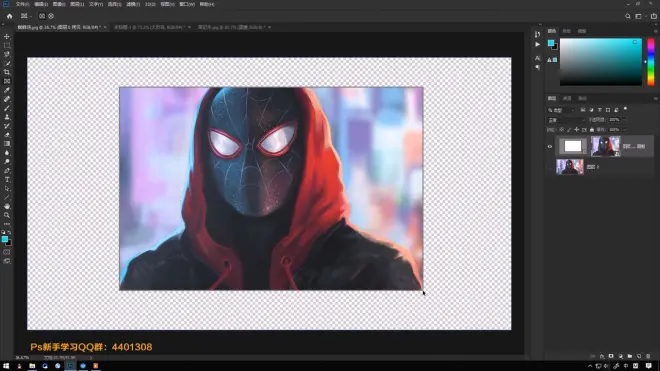The width and height of the screenshot is (660, 371).
Task: Show the hidden bottom layer via its visibility box
Action: 550,167
